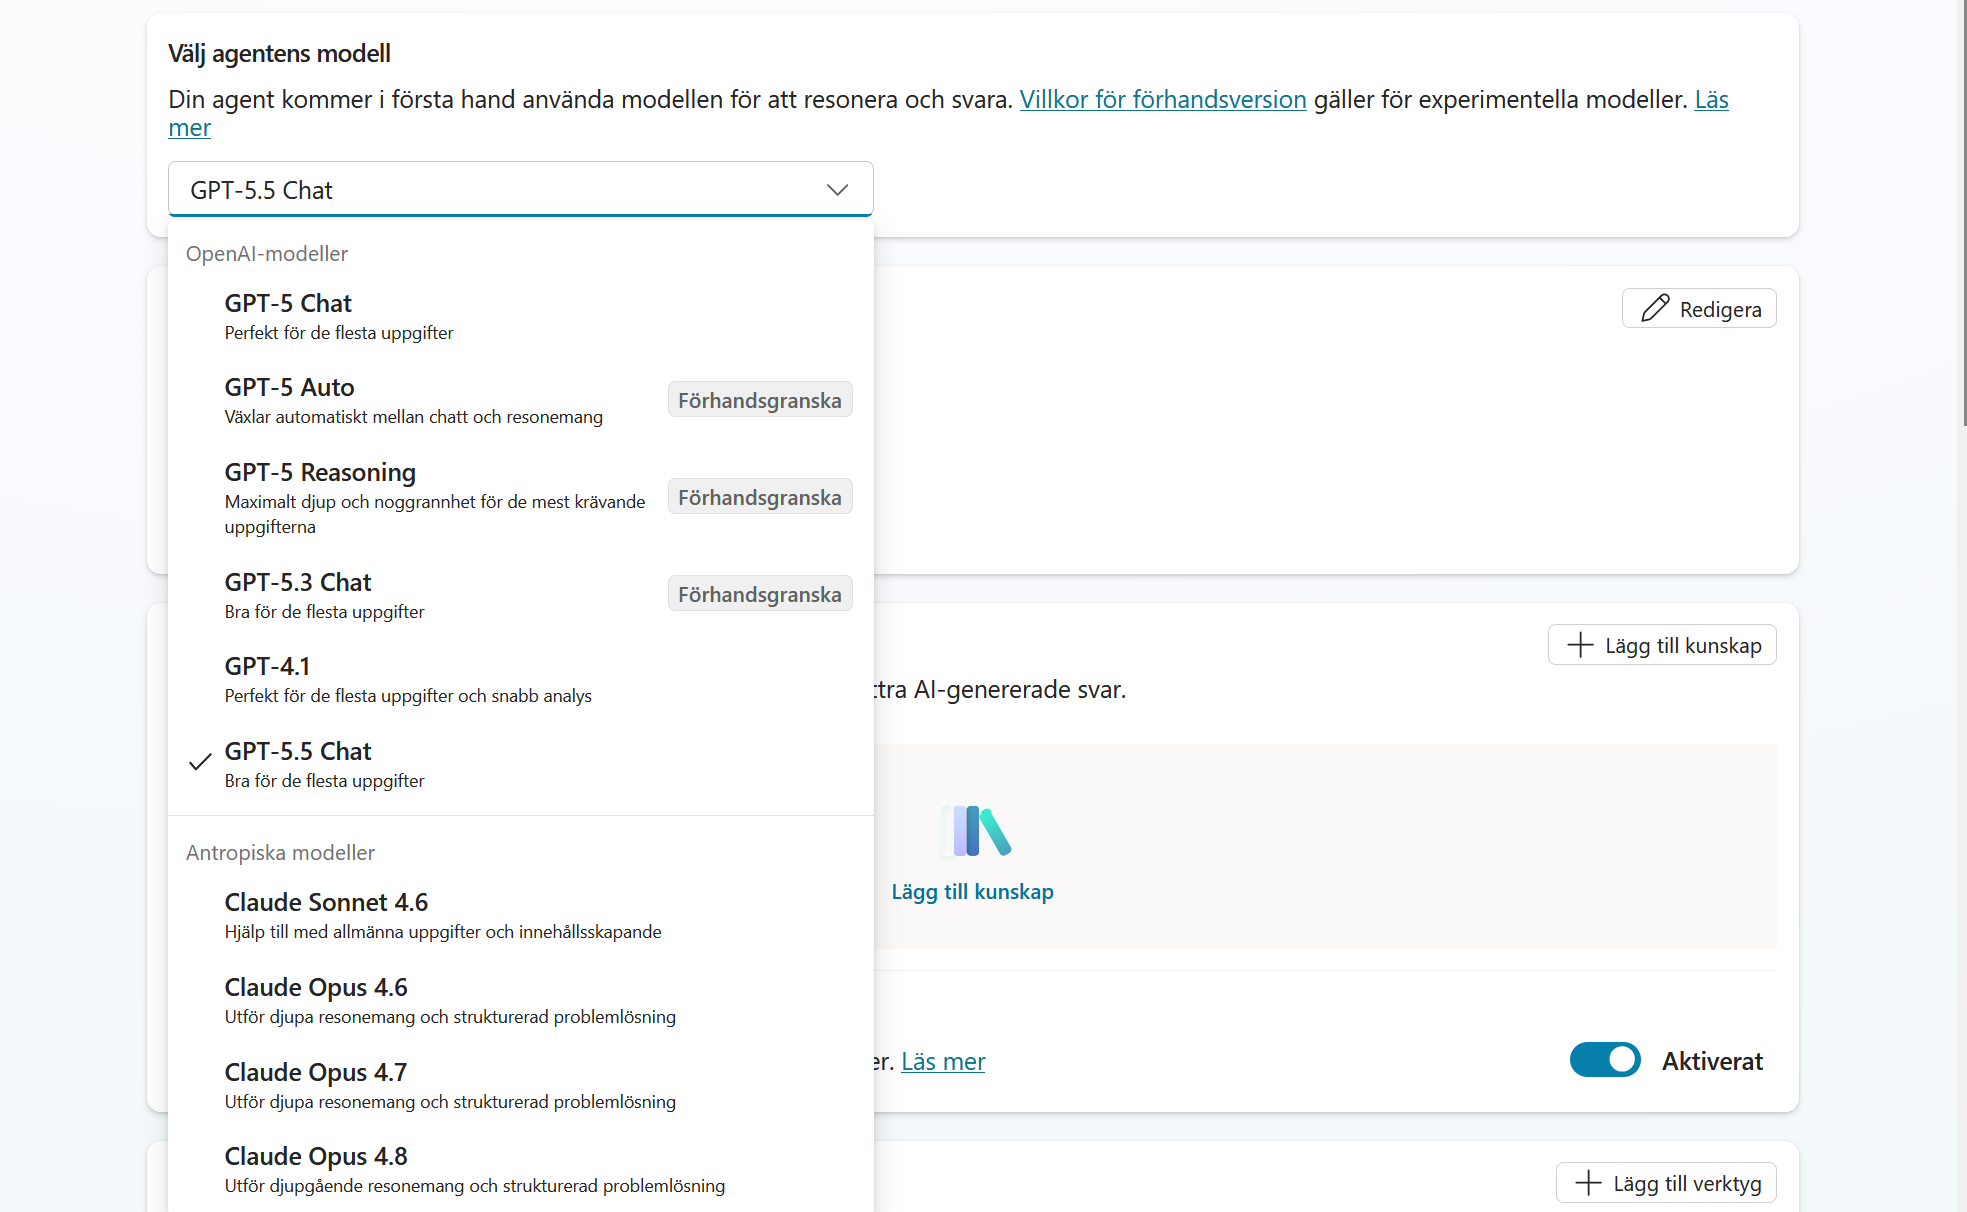Select the GPT-4.1 model option
The image size is (1967, 1212).
coord(520,680)
